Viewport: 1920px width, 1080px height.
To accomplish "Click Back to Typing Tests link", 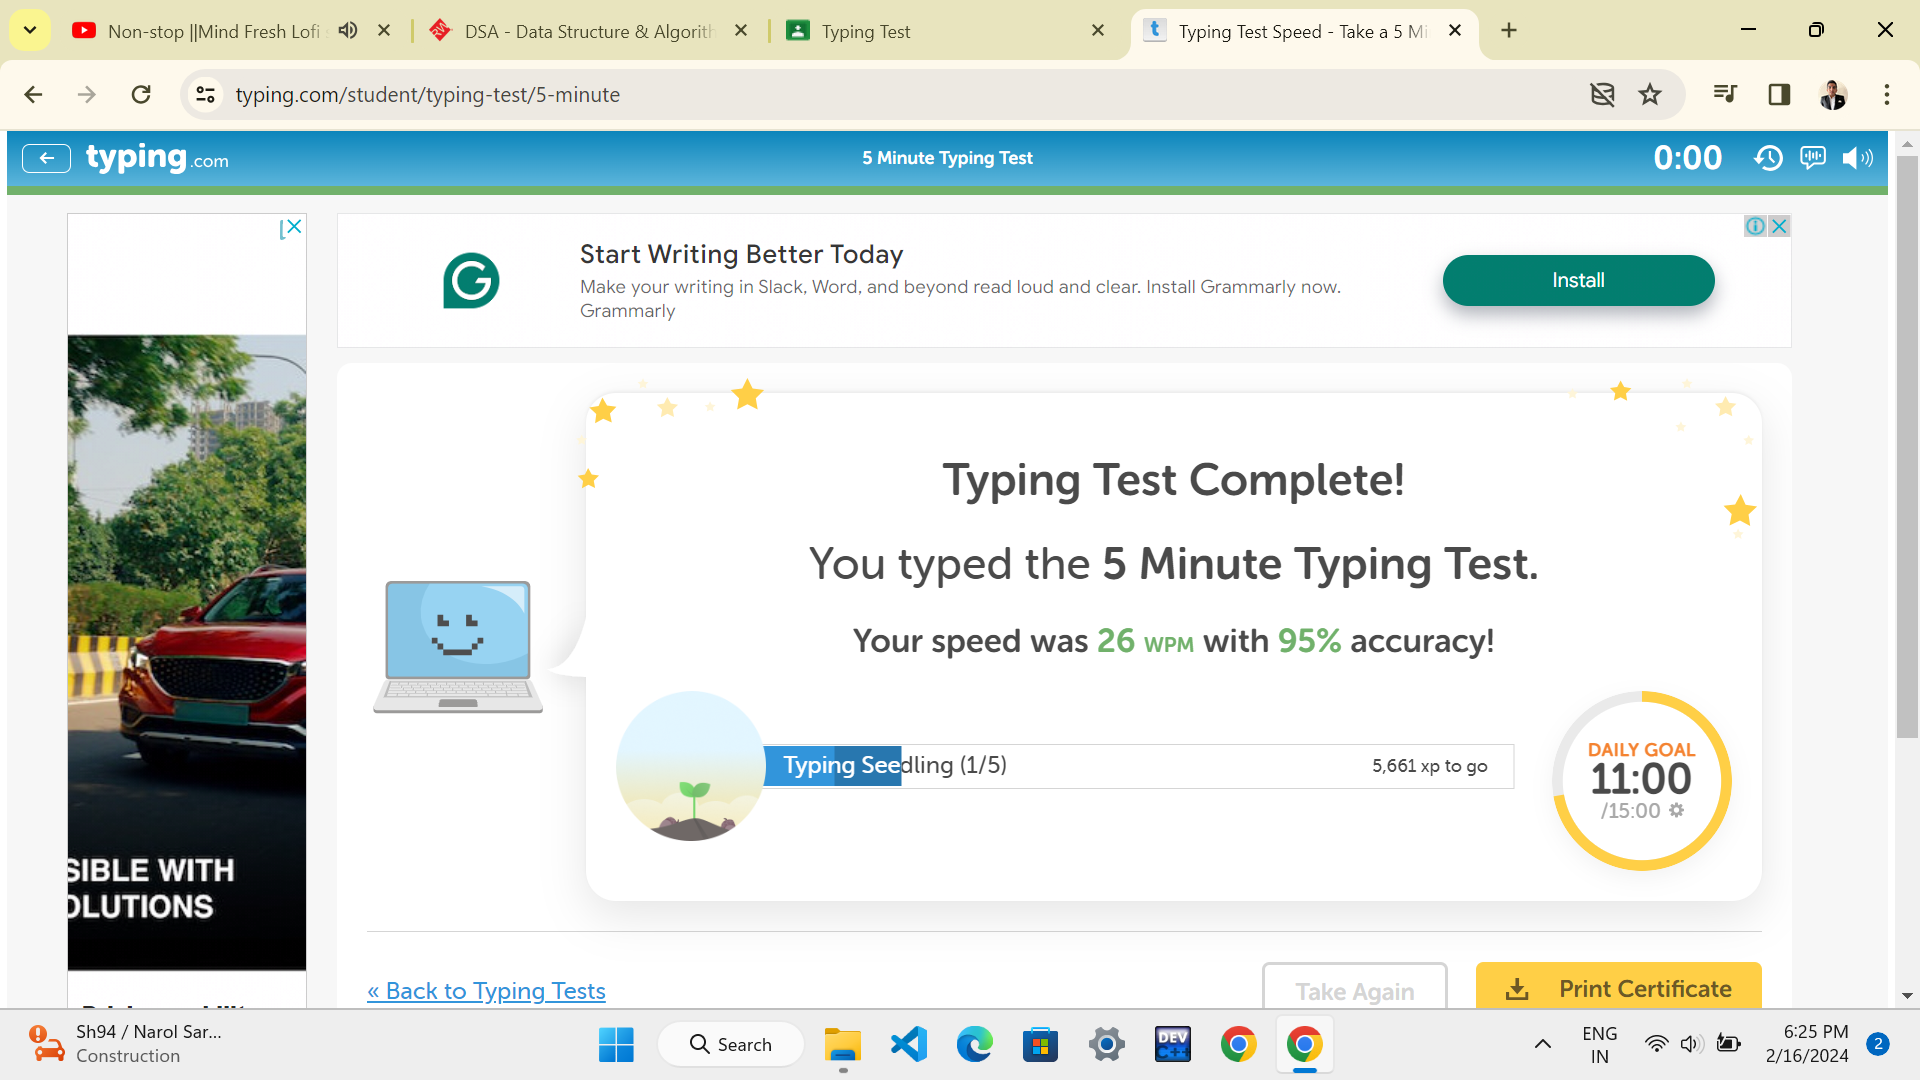I will point(486,990).
